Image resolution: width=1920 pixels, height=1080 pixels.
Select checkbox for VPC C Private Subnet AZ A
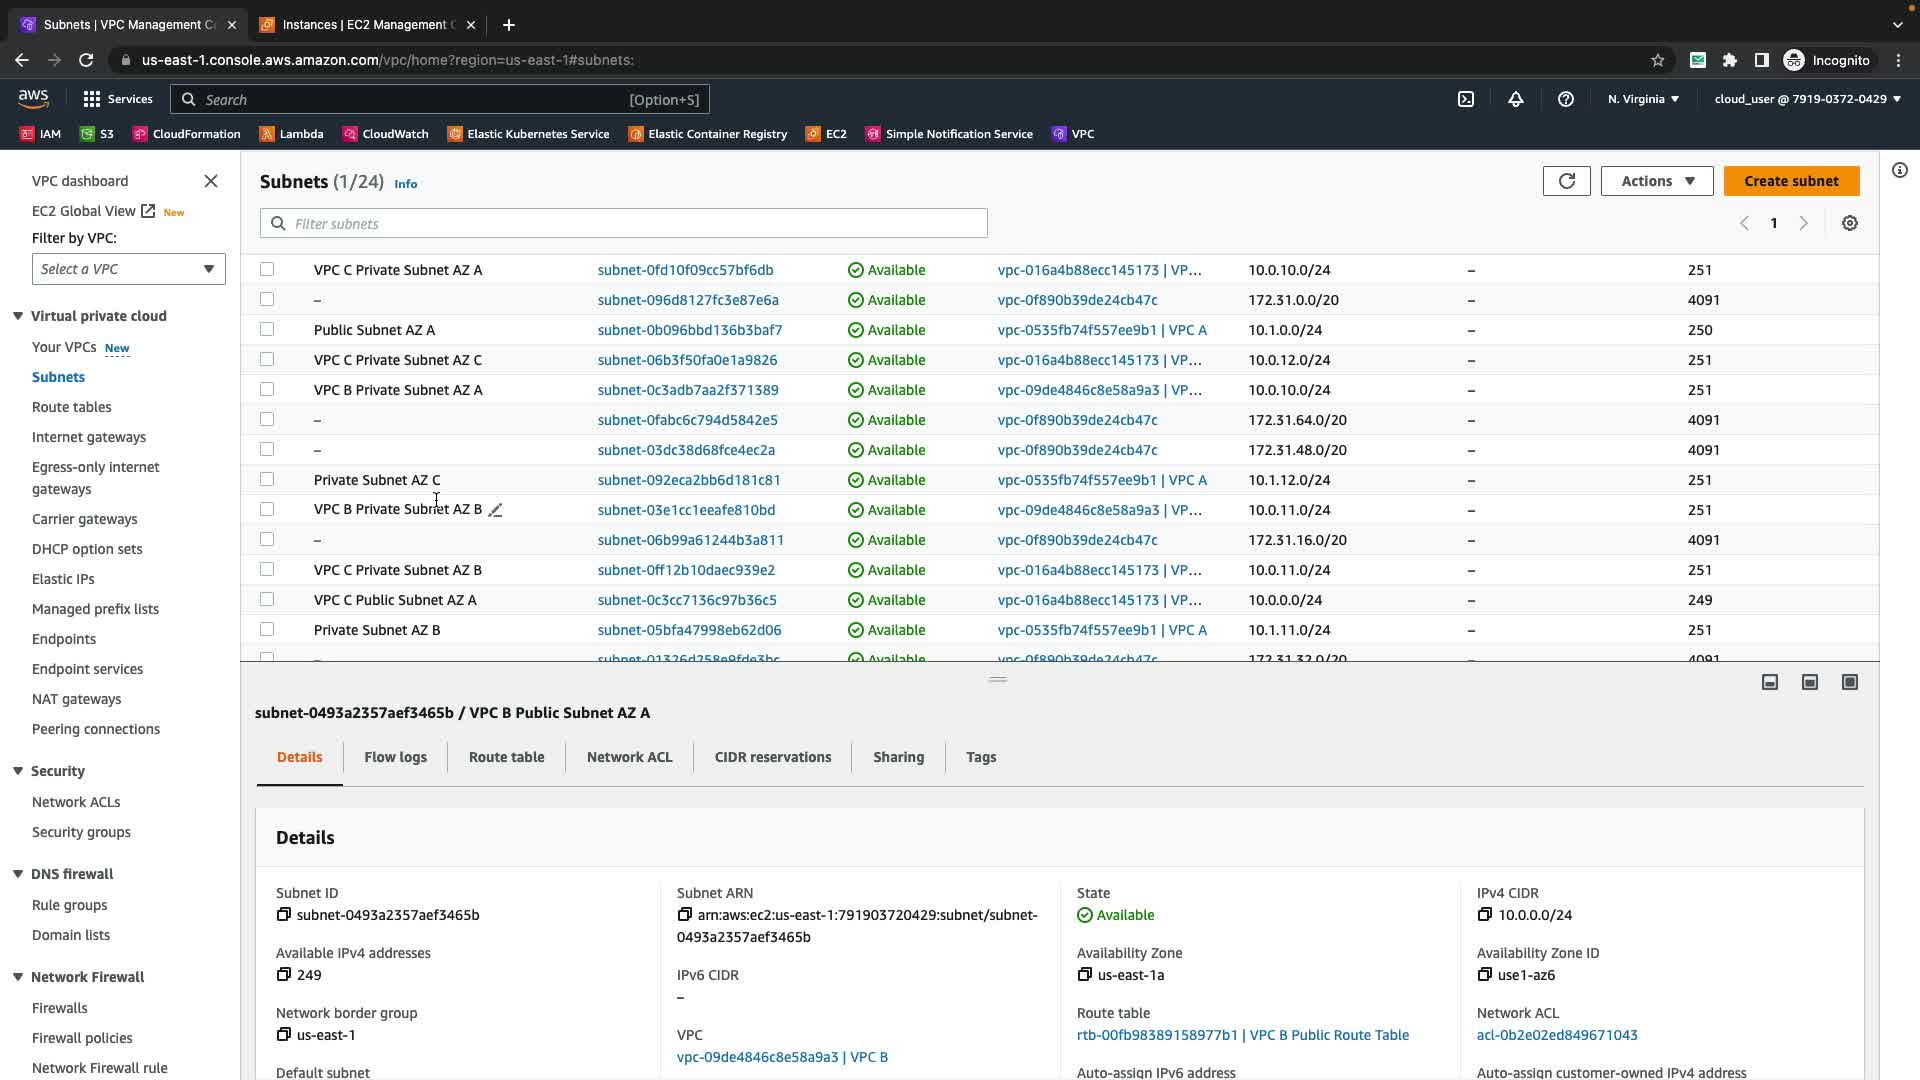pyautogui.click(x=267, y=269)
